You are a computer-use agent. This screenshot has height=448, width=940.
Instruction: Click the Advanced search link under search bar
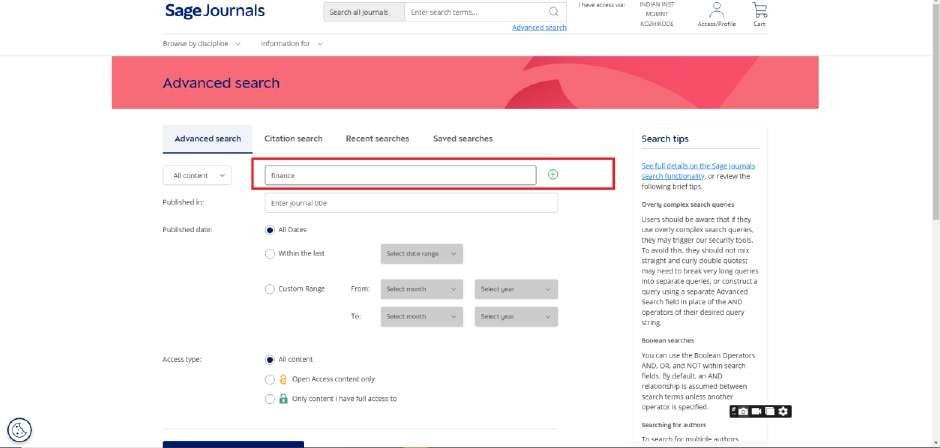click(x=539, y=27)
